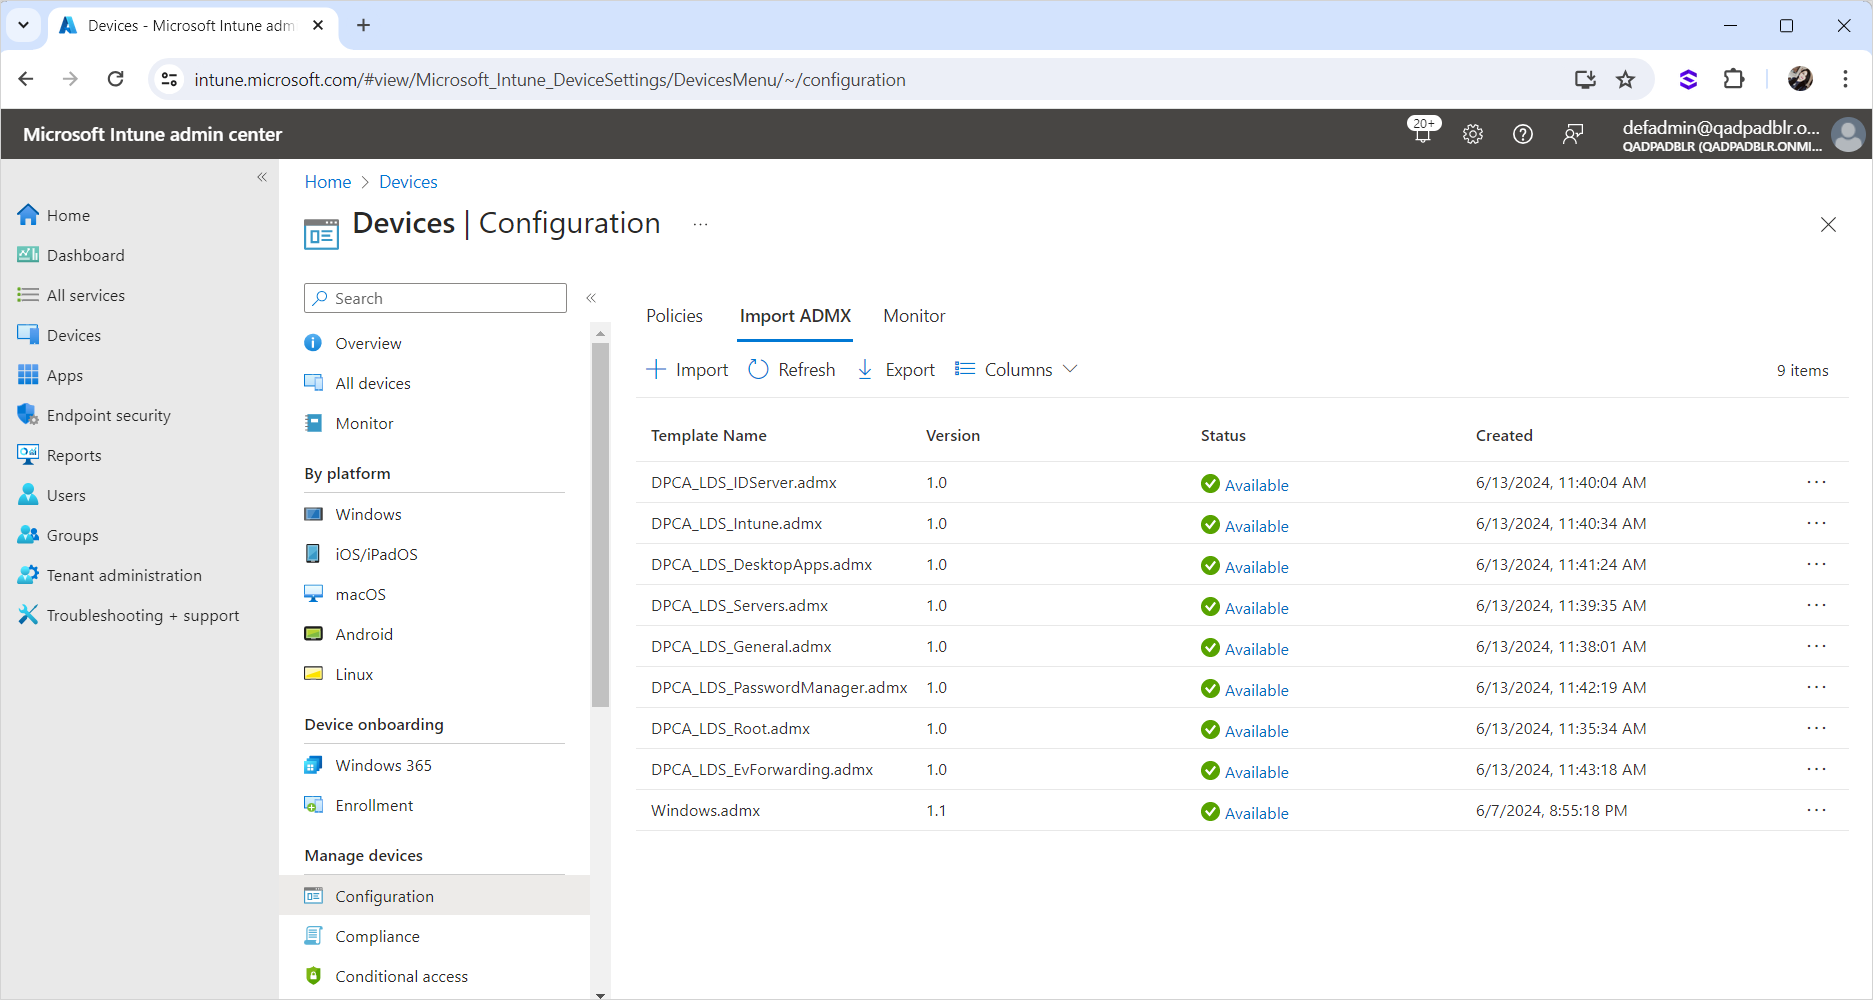The height and width of the screenshot is (1000, 1873).
Task: Click the side menu scrollbar
Action: point(600,525)
